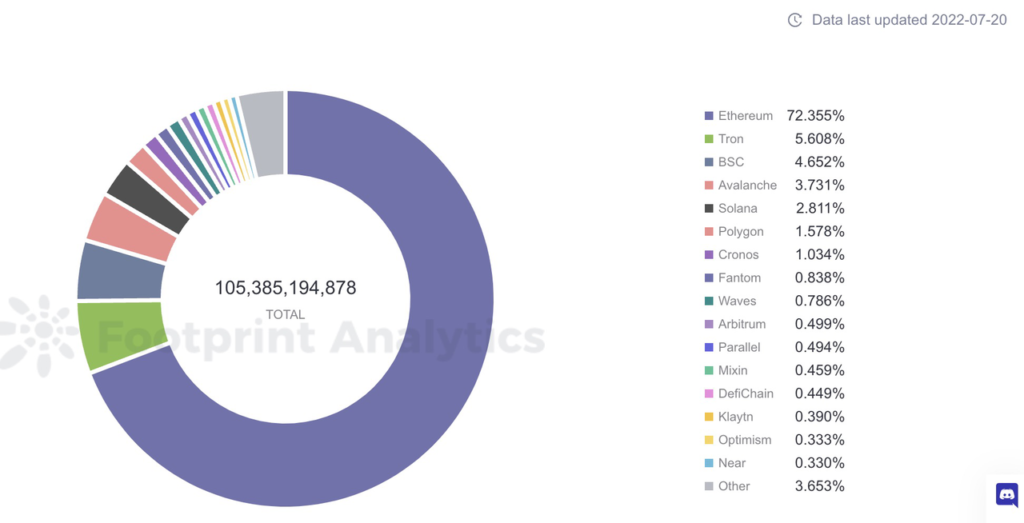Click the dark Solana donut slice
Image resolution: width=1024 pixels, height=523 pixels.
point(148,199)
